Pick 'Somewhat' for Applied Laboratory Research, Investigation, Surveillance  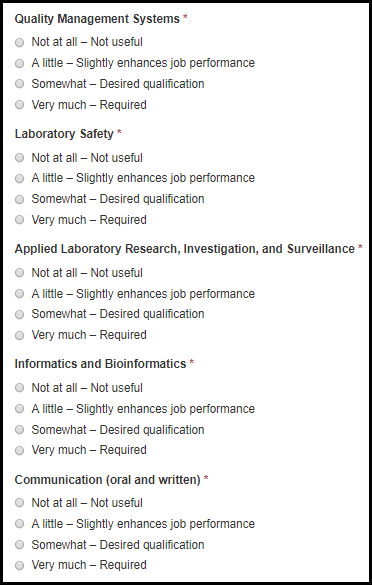pos(19,315)
